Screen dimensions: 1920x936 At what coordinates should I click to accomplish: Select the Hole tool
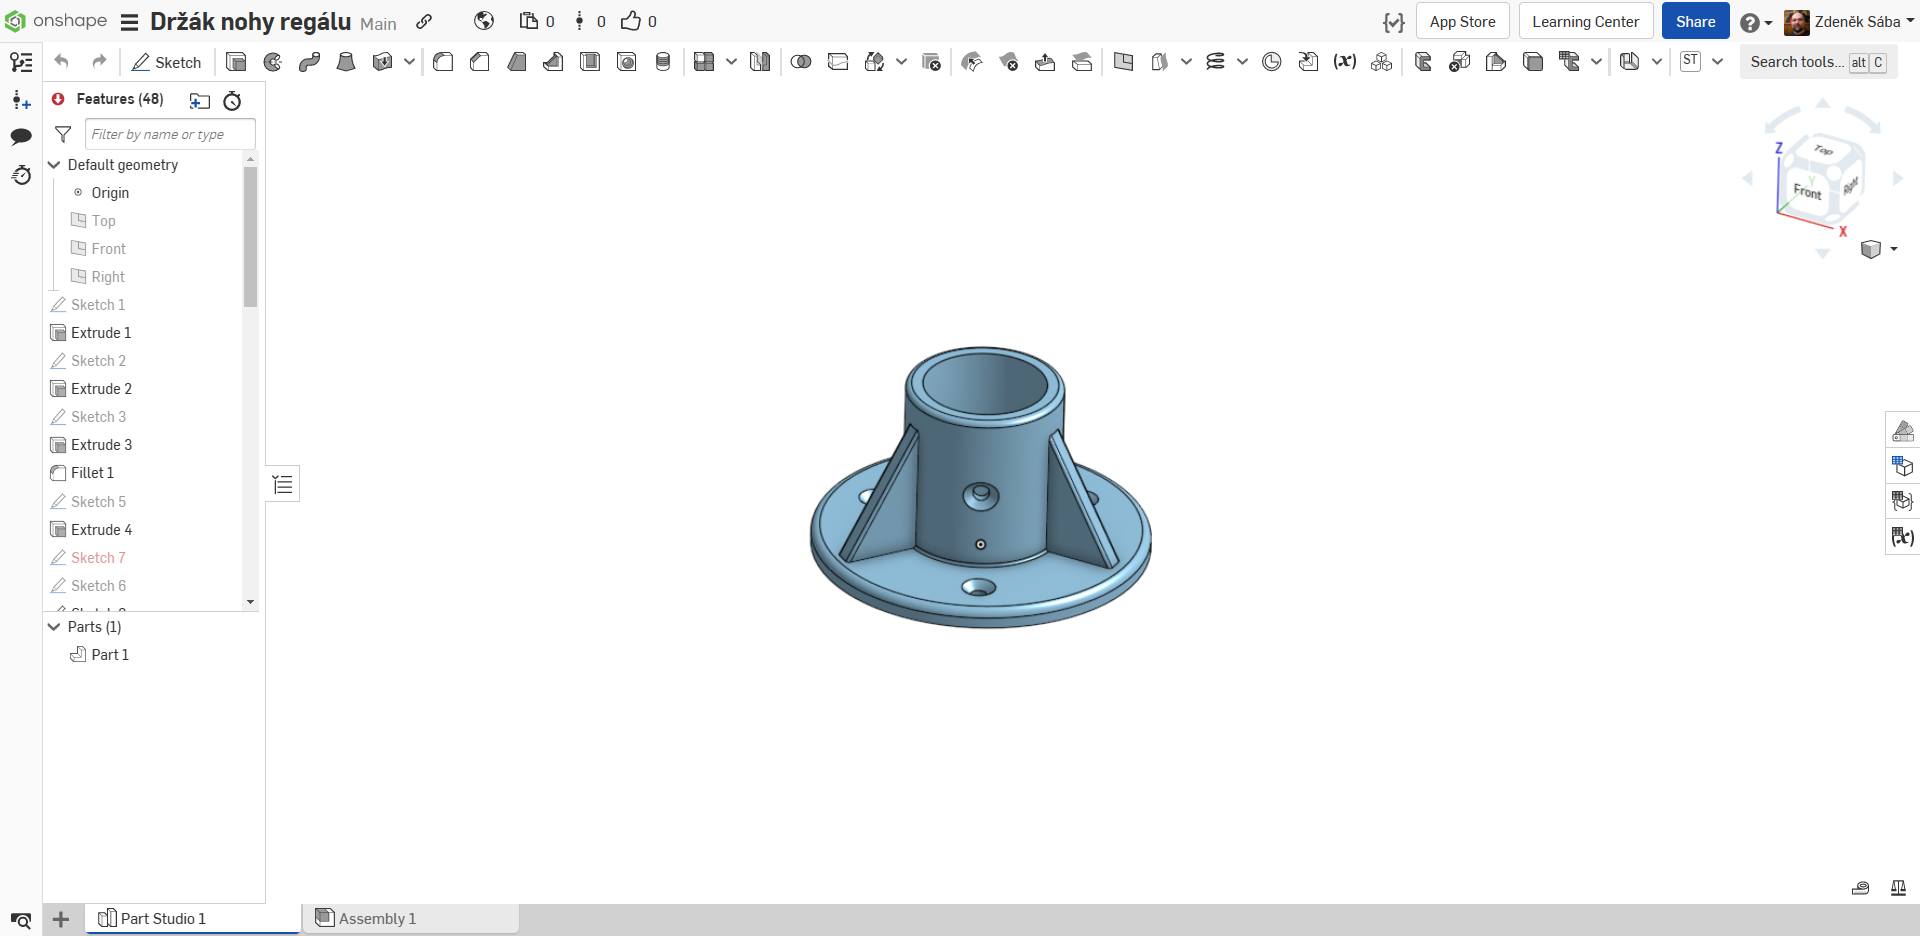[626, 62]
